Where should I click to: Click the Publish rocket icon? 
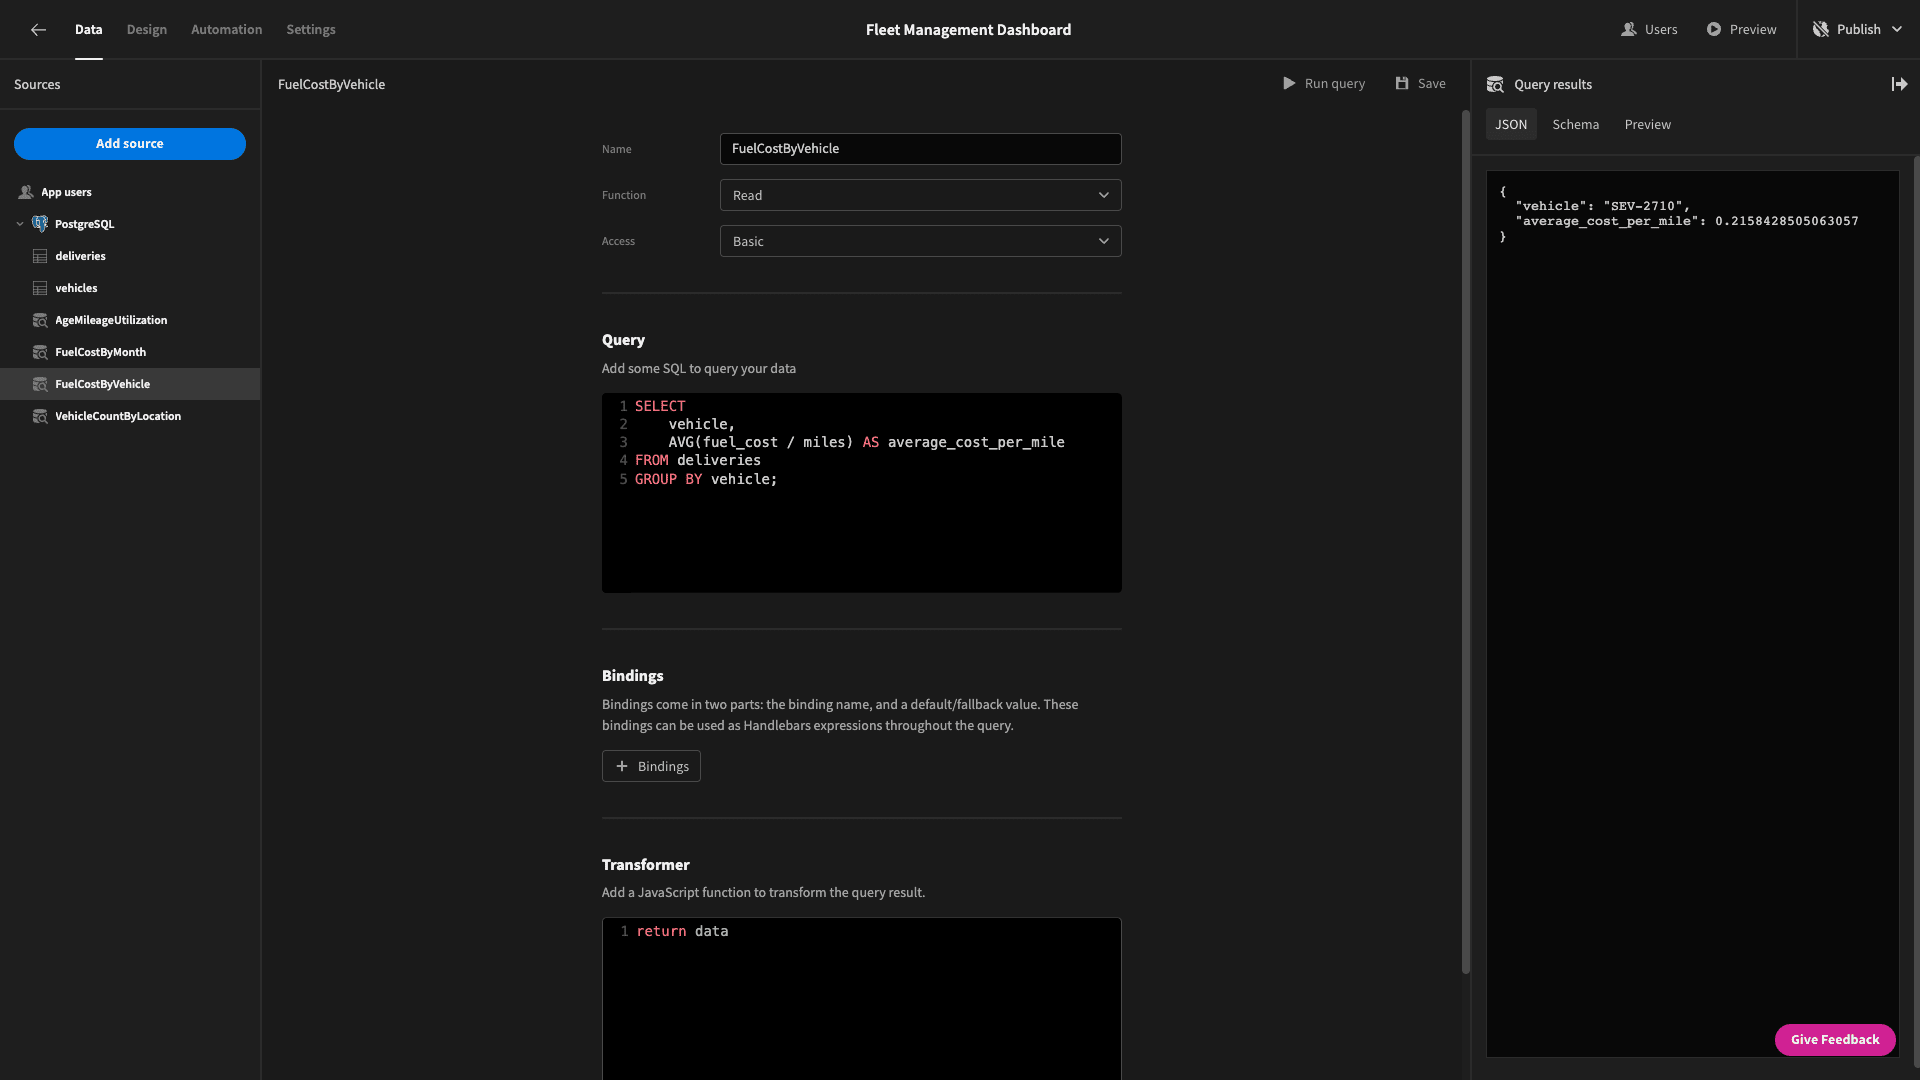click(x=1821, y=30)
